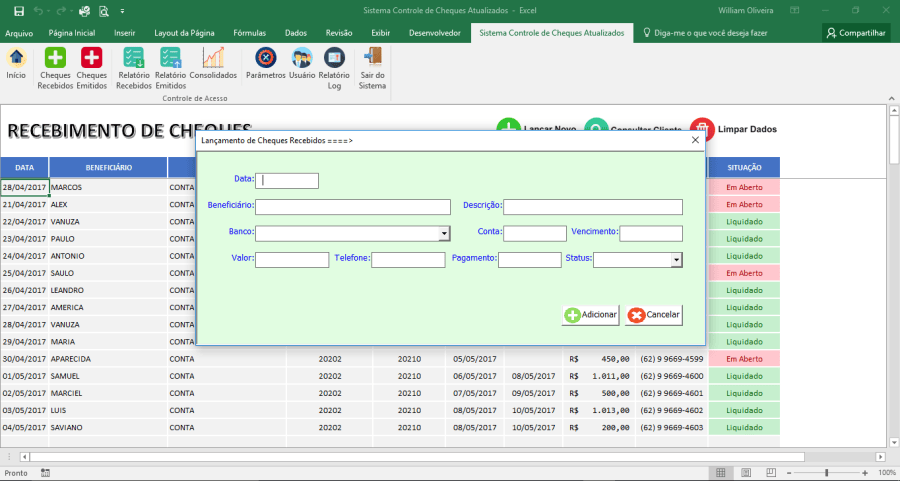Click the horizontal scrollbar right arrow
Viewport: 900px width, 481px height.
pos(880,457)
